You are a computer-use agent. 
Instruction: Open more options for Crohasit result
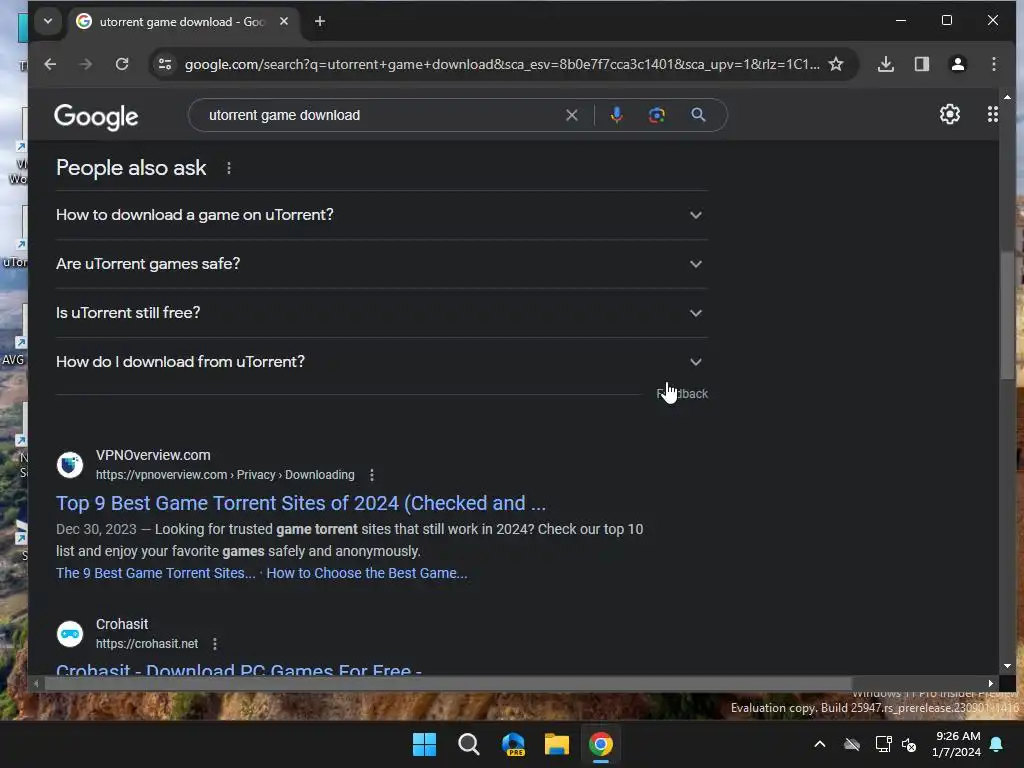[x=215, y=644]
